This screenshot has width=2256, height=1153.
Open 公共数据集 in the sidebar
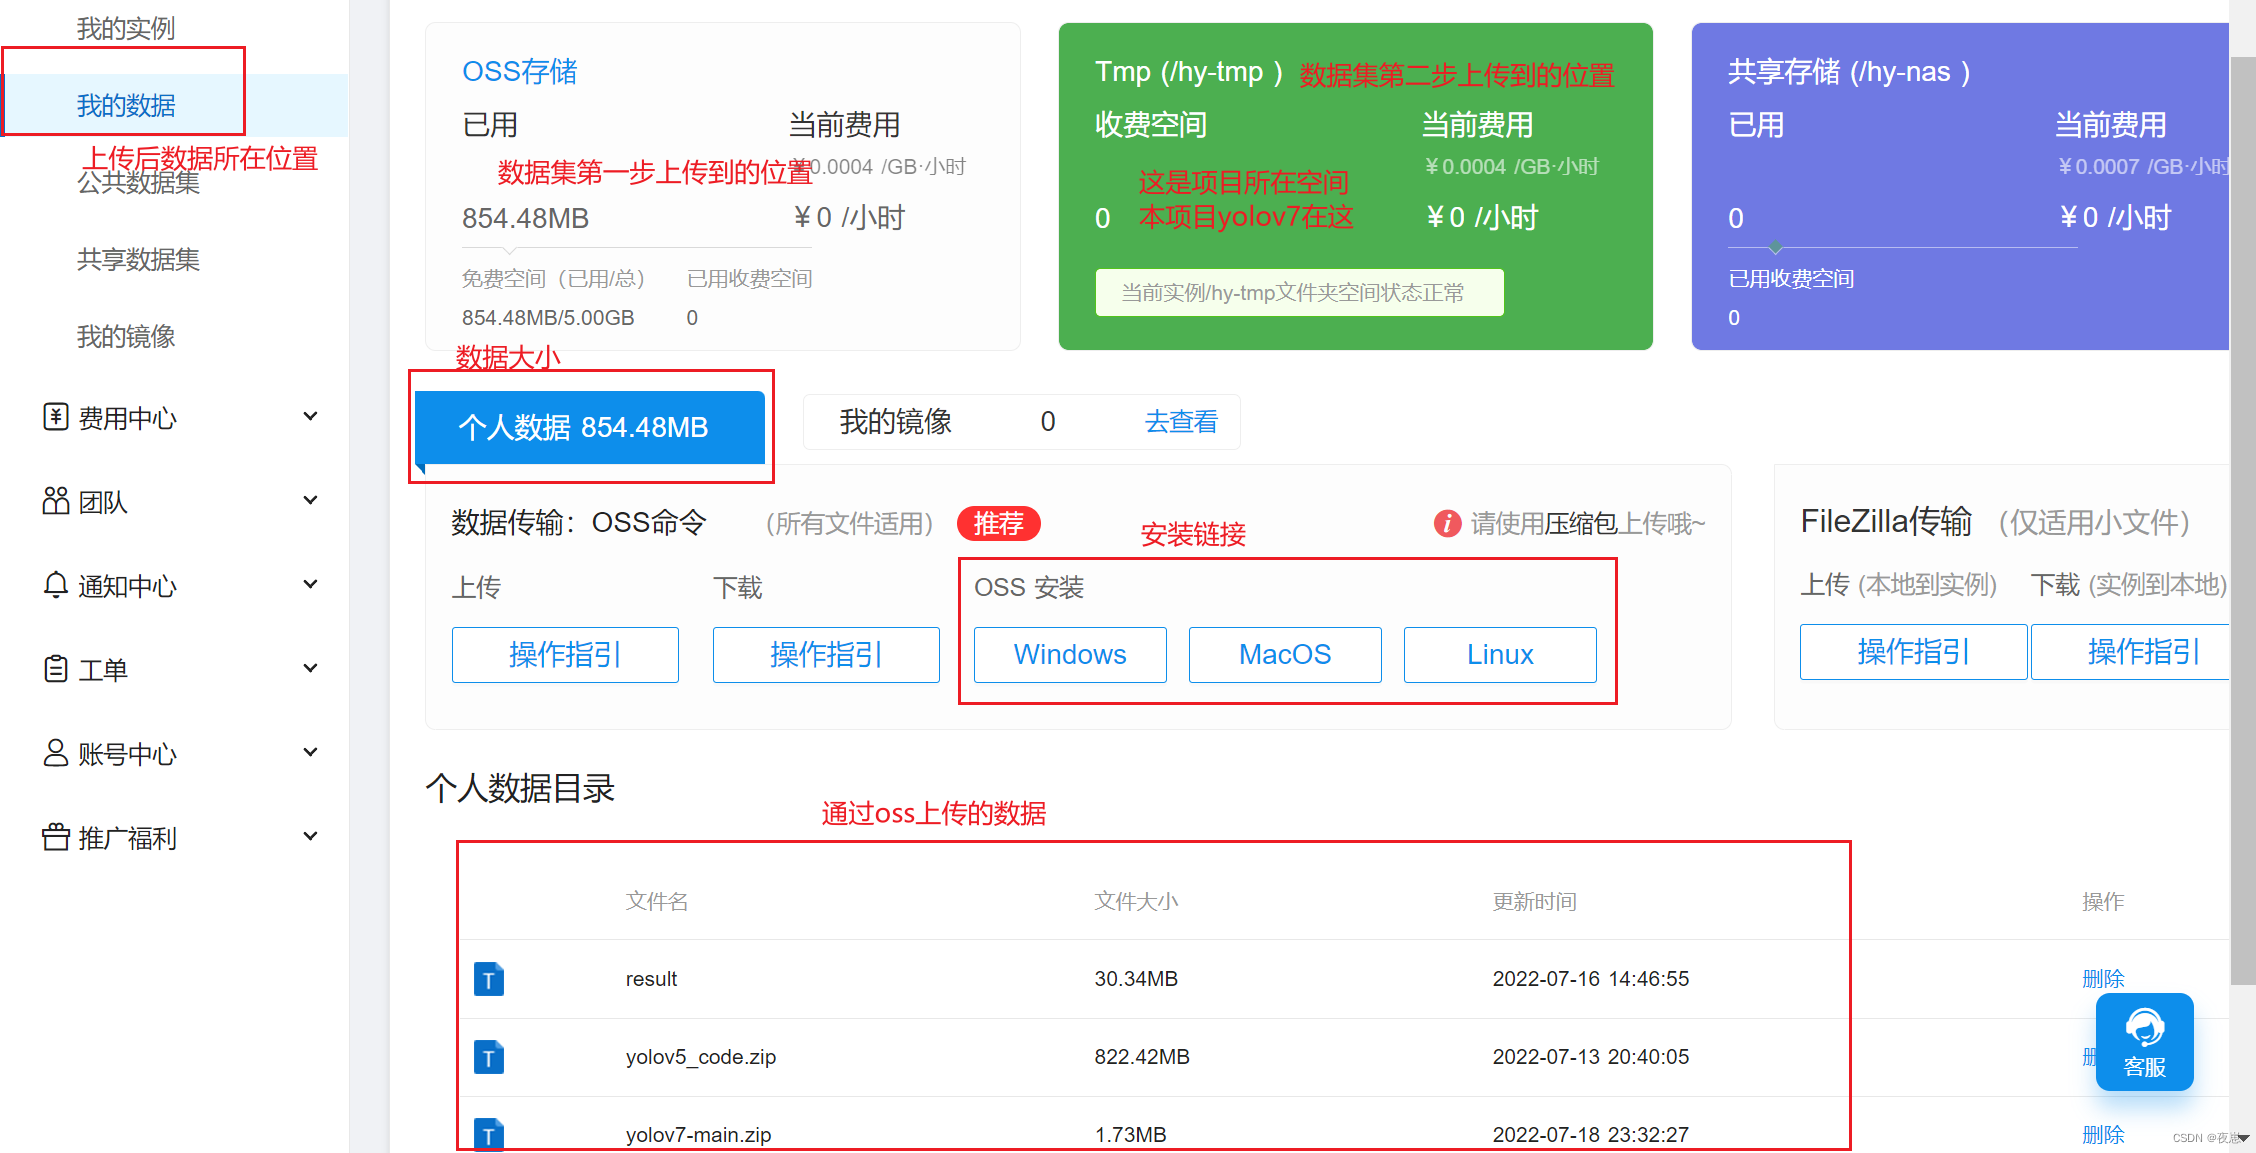coord(138,182)
